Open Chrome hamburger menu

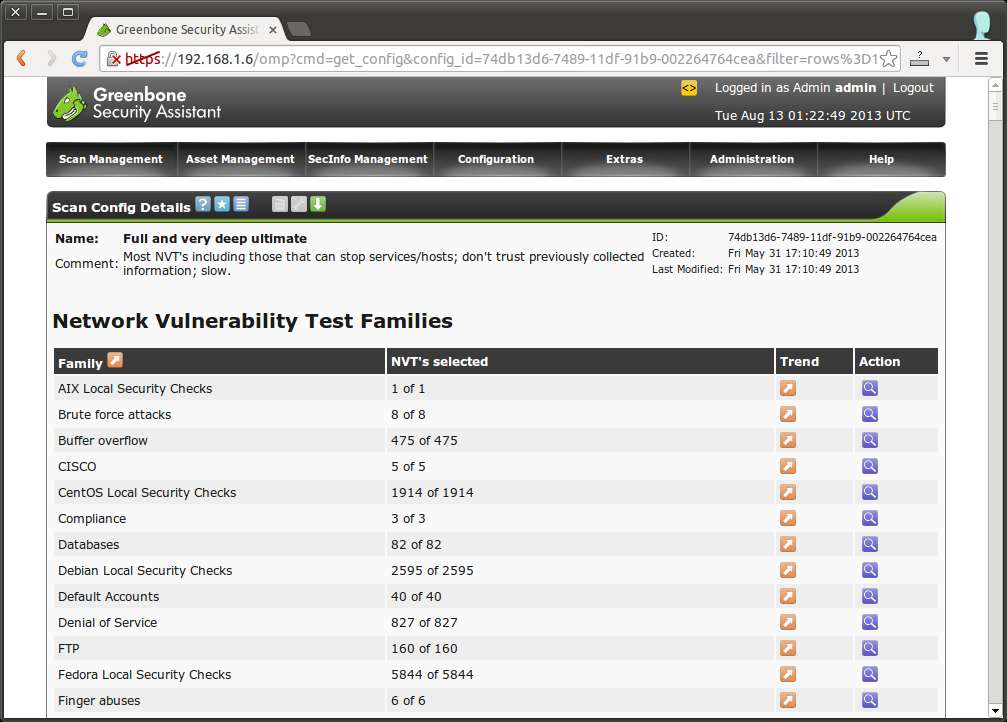click(981, 58)
